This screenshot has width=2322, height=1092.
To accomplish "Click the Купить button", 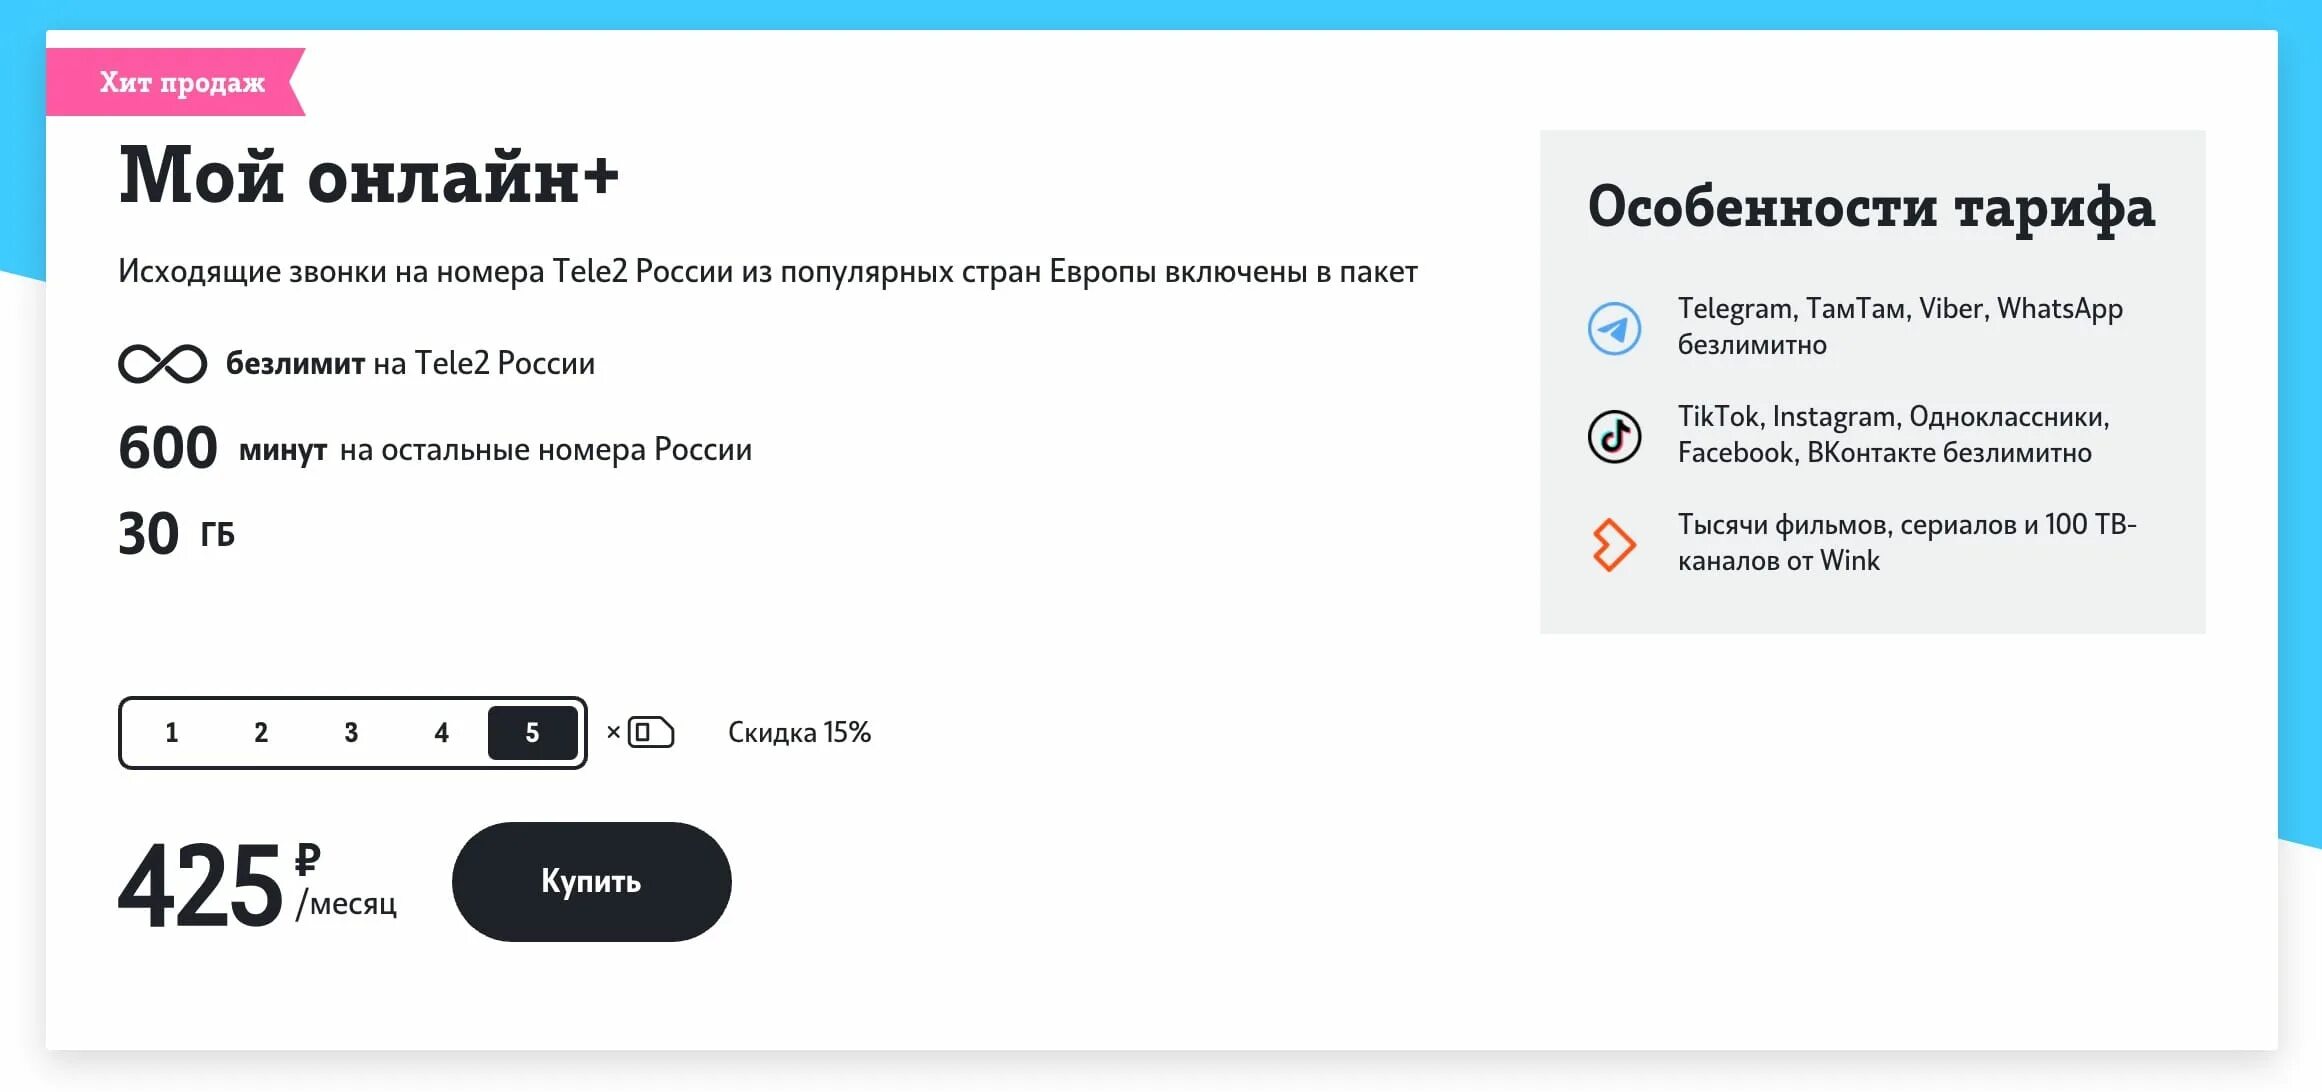I will pyautogui.click(x=592, y=882).
